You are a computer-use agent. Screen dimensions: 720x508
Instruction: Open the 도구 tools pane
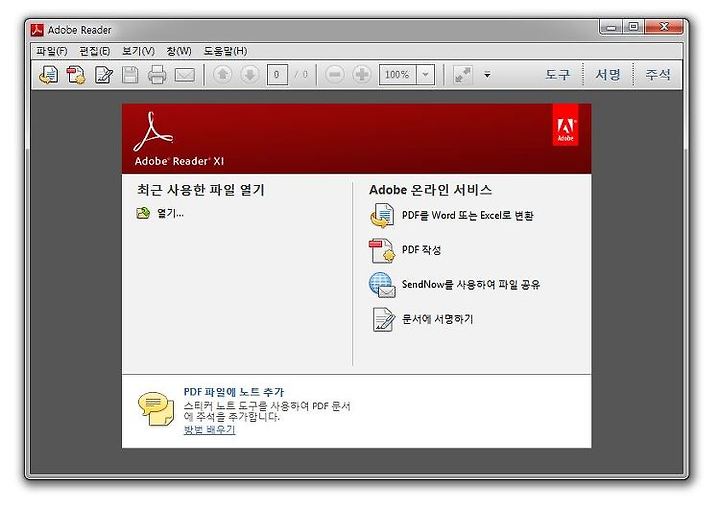(x=558, y=74)
